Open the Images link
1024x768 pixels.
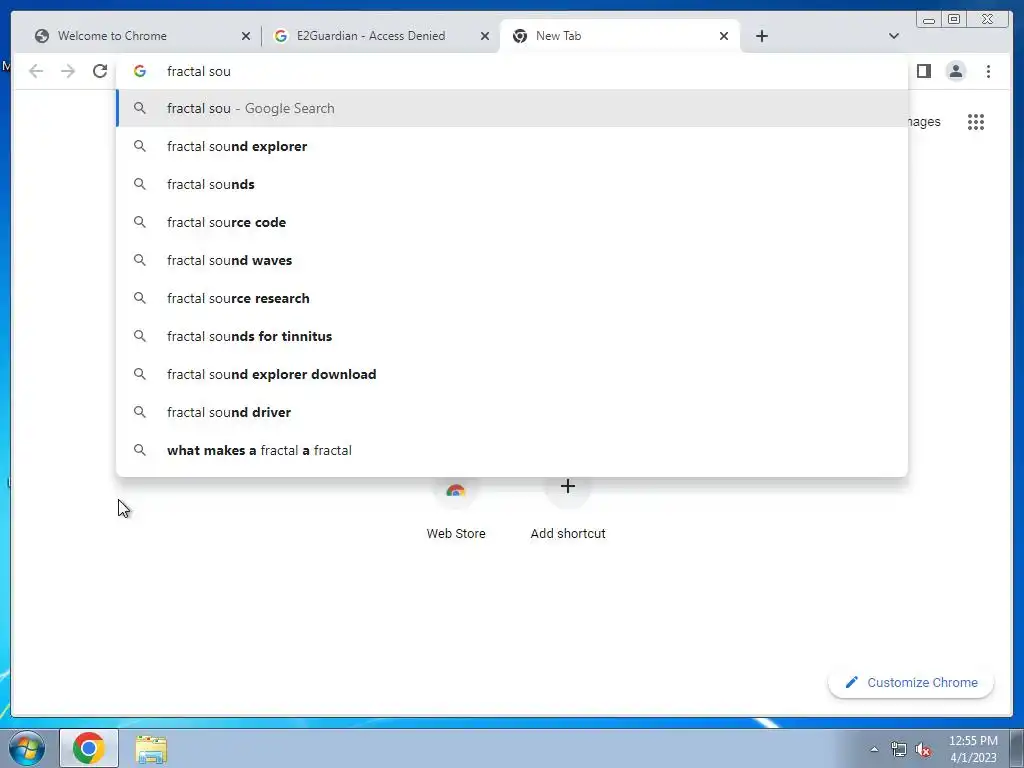pyautogui.click(x=923, y=122)
